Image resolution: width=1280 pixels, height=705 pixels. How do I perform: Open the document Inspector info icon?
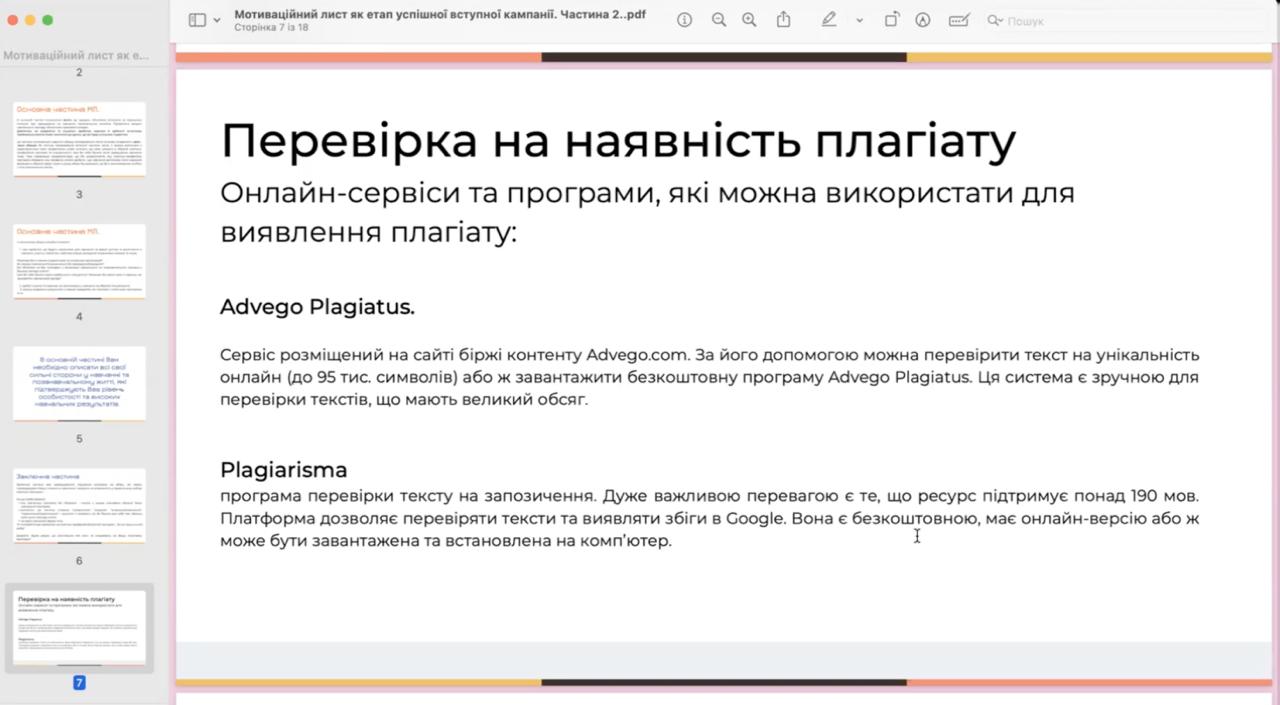click(684, 20)
